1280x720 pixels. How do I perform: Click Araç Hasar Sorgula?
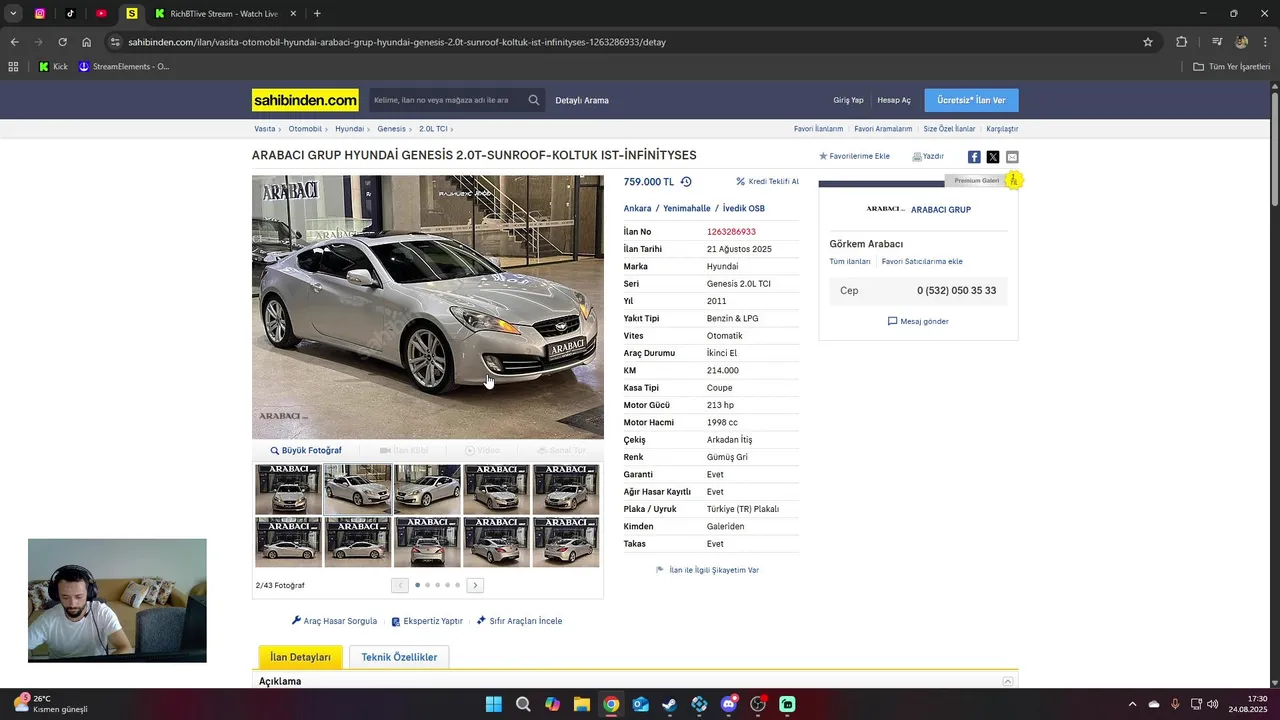tap(334, 621)
